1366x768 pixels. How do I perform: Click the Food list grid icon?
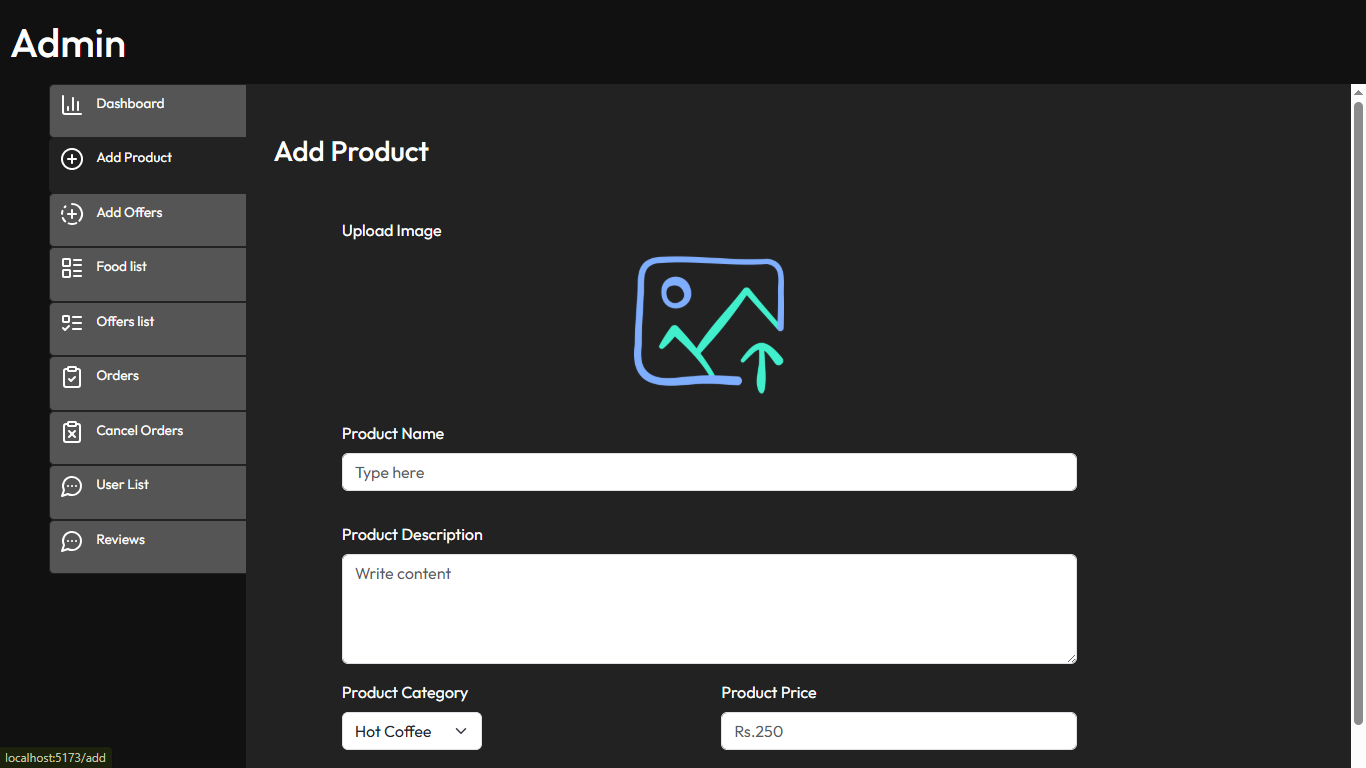72,268
